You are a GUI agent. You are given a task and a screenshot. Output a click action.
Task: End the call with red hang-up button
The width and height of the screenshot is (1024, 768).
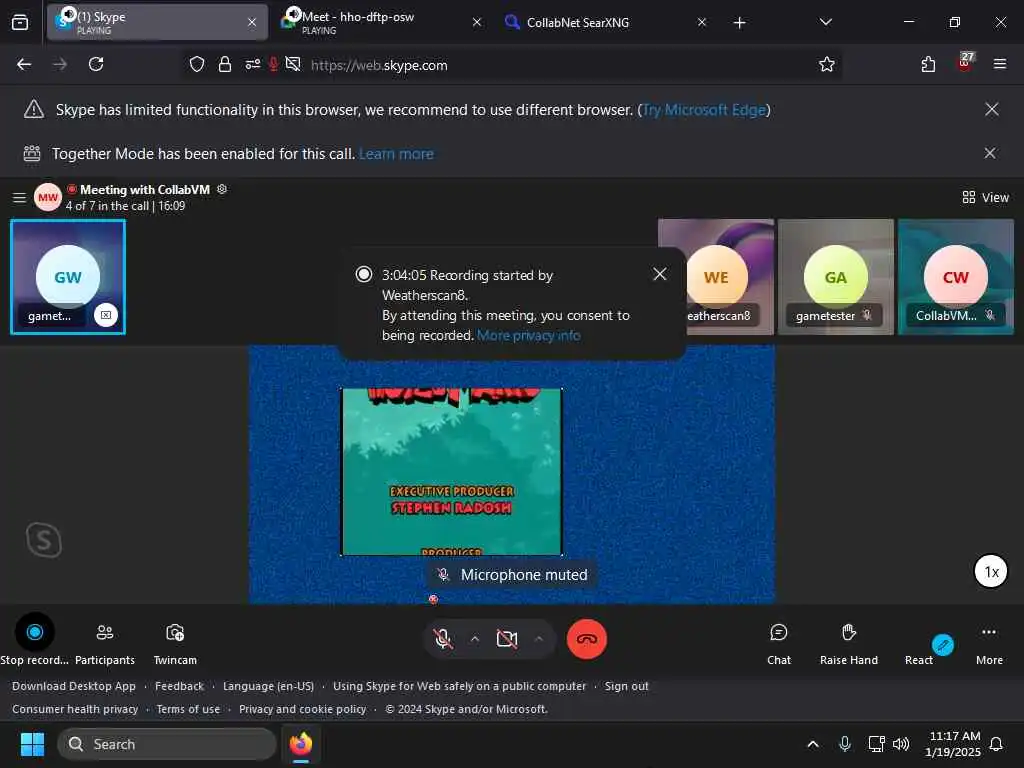tap(586, 639)
